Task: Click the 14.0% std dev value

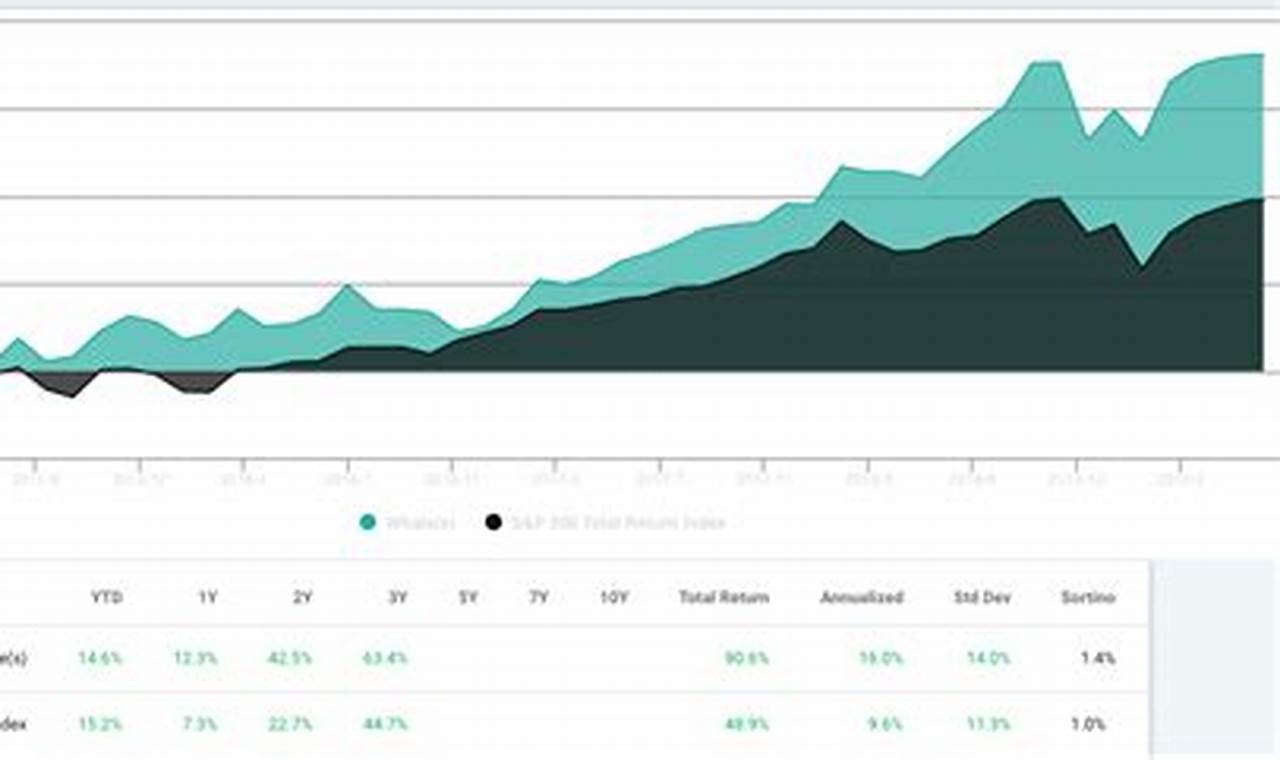Action: (990, 659)
